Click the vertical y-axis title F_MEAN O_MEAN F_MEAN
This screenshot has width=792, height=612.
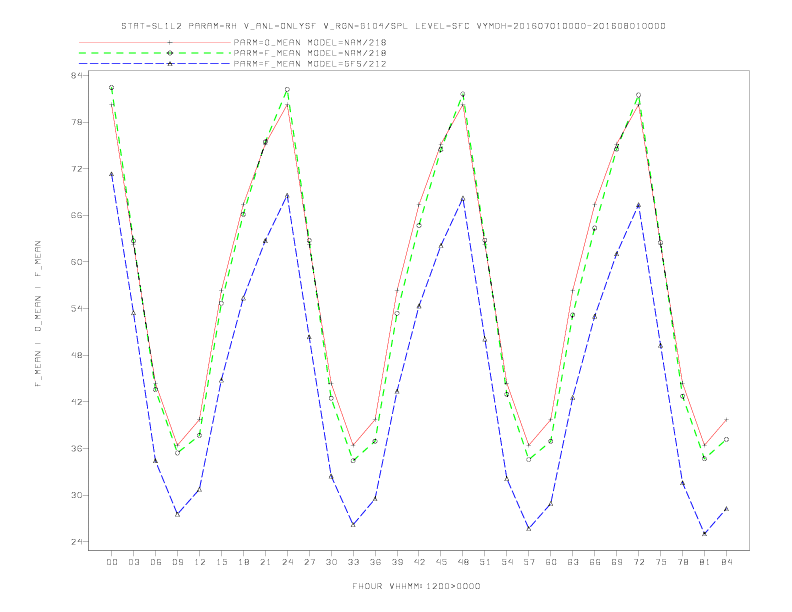point(38,314)
